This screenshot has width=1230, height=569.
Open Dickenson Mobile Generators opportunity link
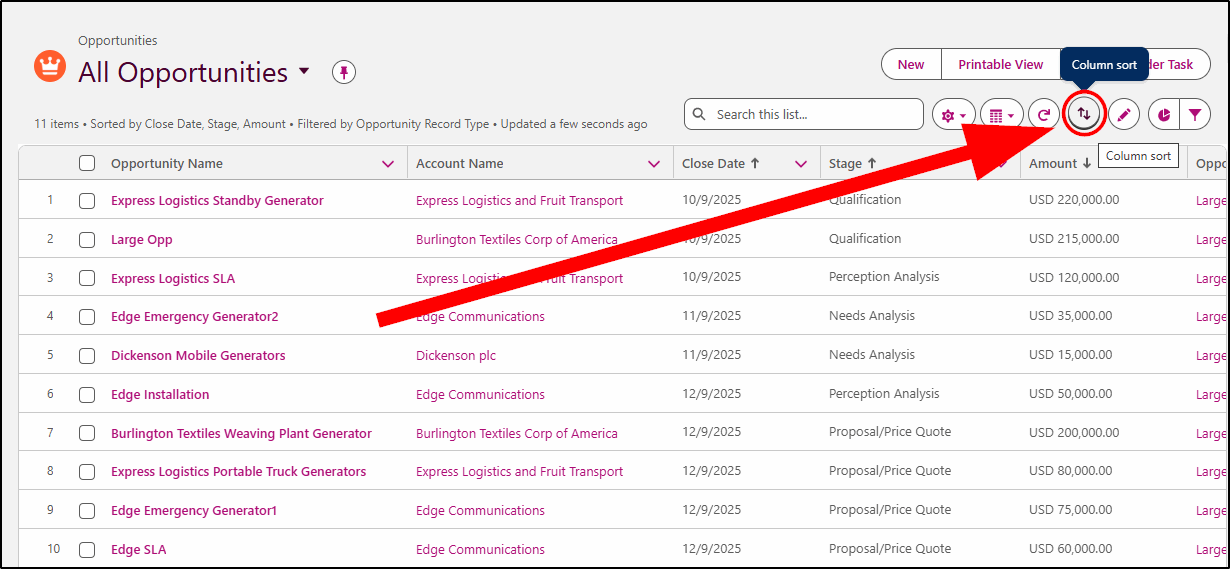198,356
